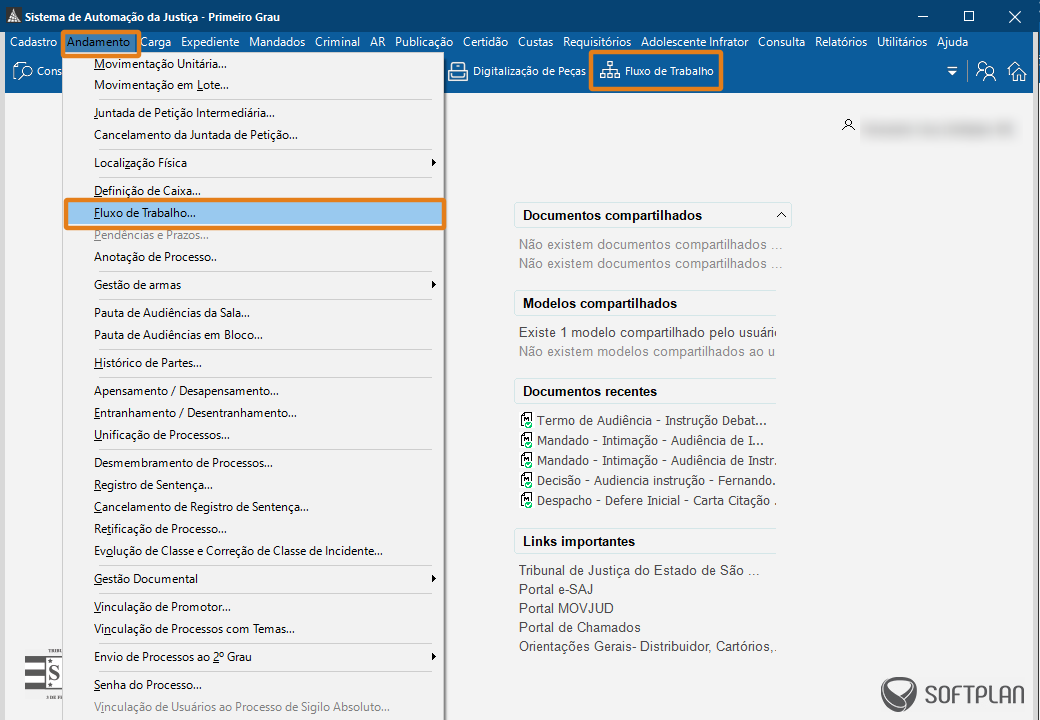Click the user profile icon
This screenshot has height=720, width=1040.
tap(848, 125)
